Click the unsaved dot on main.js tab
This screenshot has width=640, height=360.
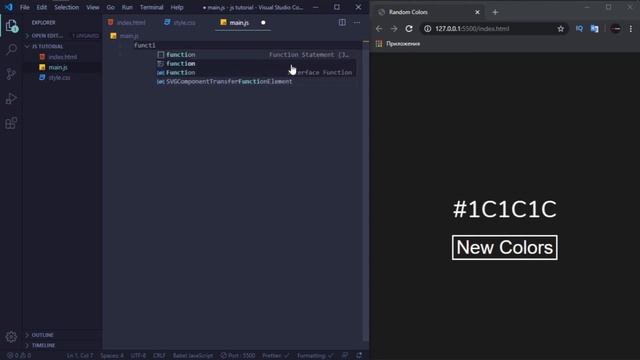point(263,22)
